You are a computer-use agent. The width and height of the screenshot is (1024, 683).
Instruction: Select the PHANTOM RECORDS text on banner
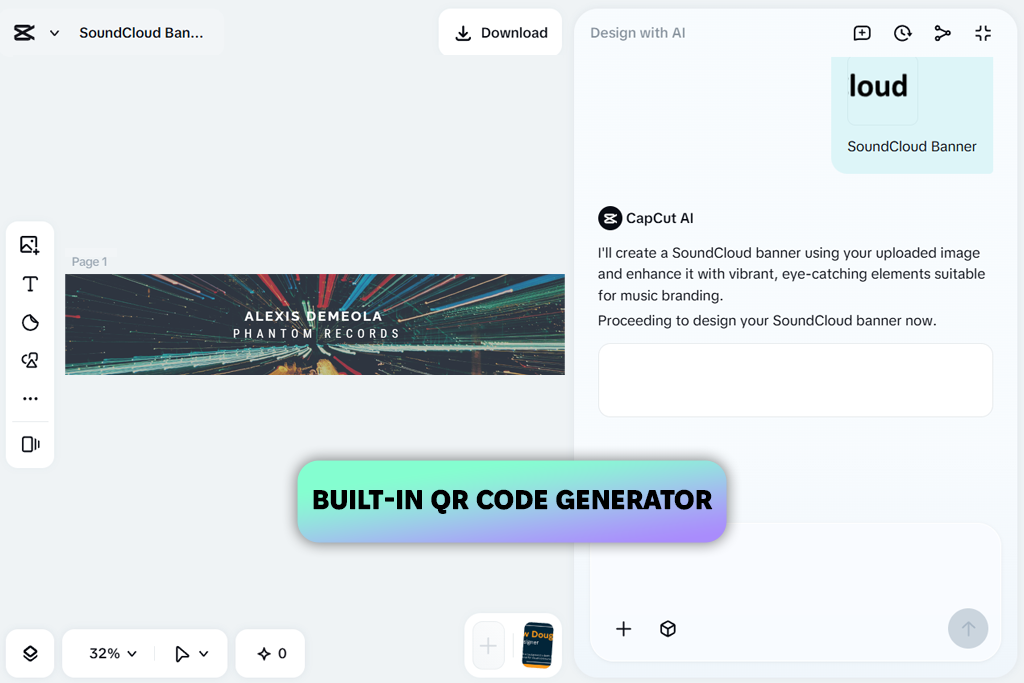316,334
